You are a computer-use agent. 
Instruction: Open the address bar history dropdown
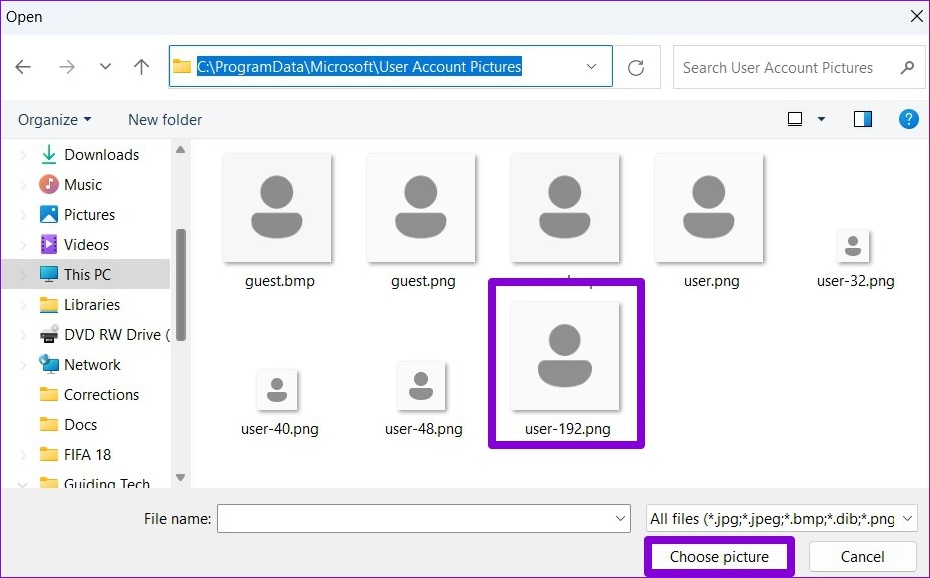coord(591,66)
